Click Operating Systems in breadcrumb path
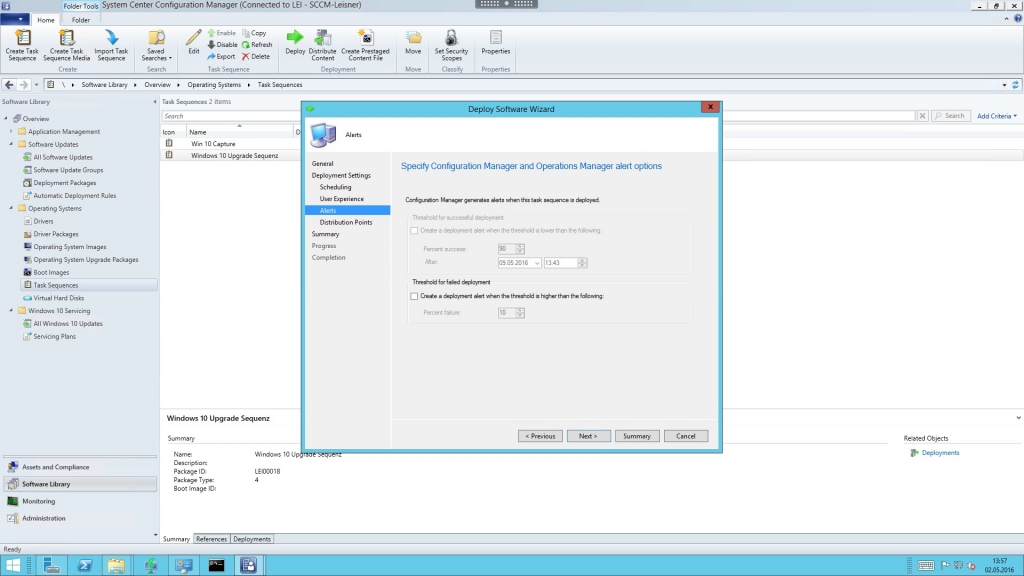Screen dimensions: 1024x576 [x=214, y=85]
